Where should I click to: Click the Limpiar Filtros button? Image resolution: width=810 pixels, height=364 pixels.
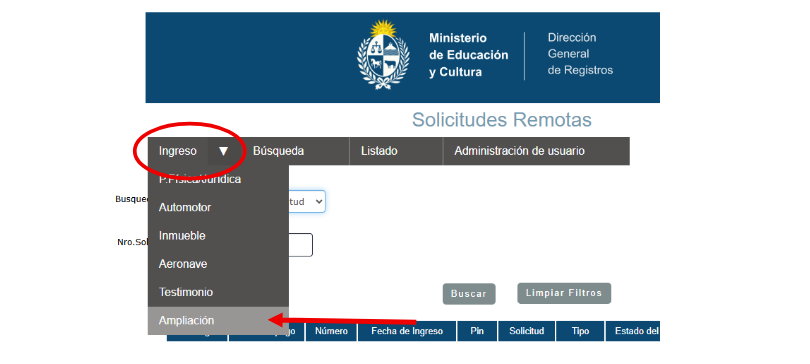pos(564,293)
